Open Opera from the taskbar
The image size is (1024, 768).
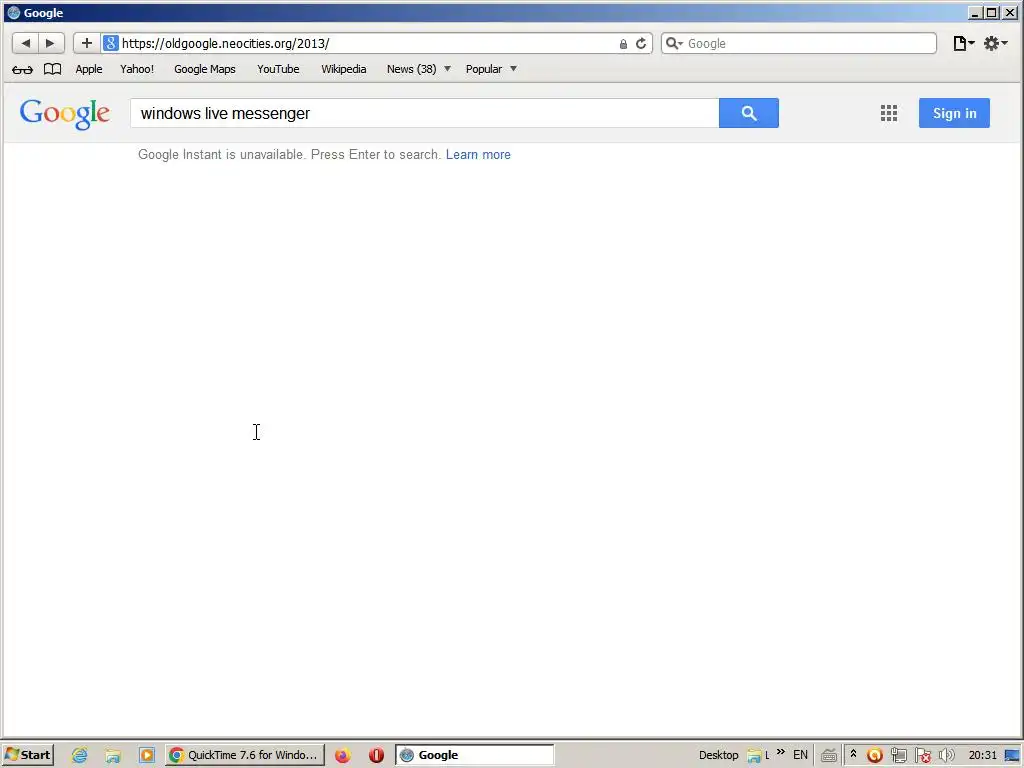pyautogui.click(x=376, y=756)
